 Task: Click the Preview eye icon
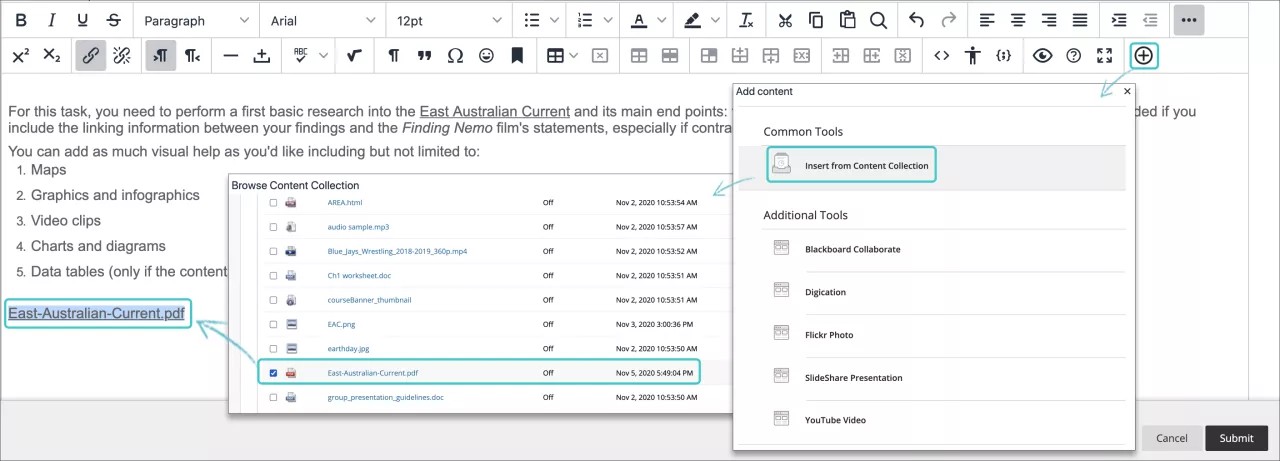click(1043, 56)
